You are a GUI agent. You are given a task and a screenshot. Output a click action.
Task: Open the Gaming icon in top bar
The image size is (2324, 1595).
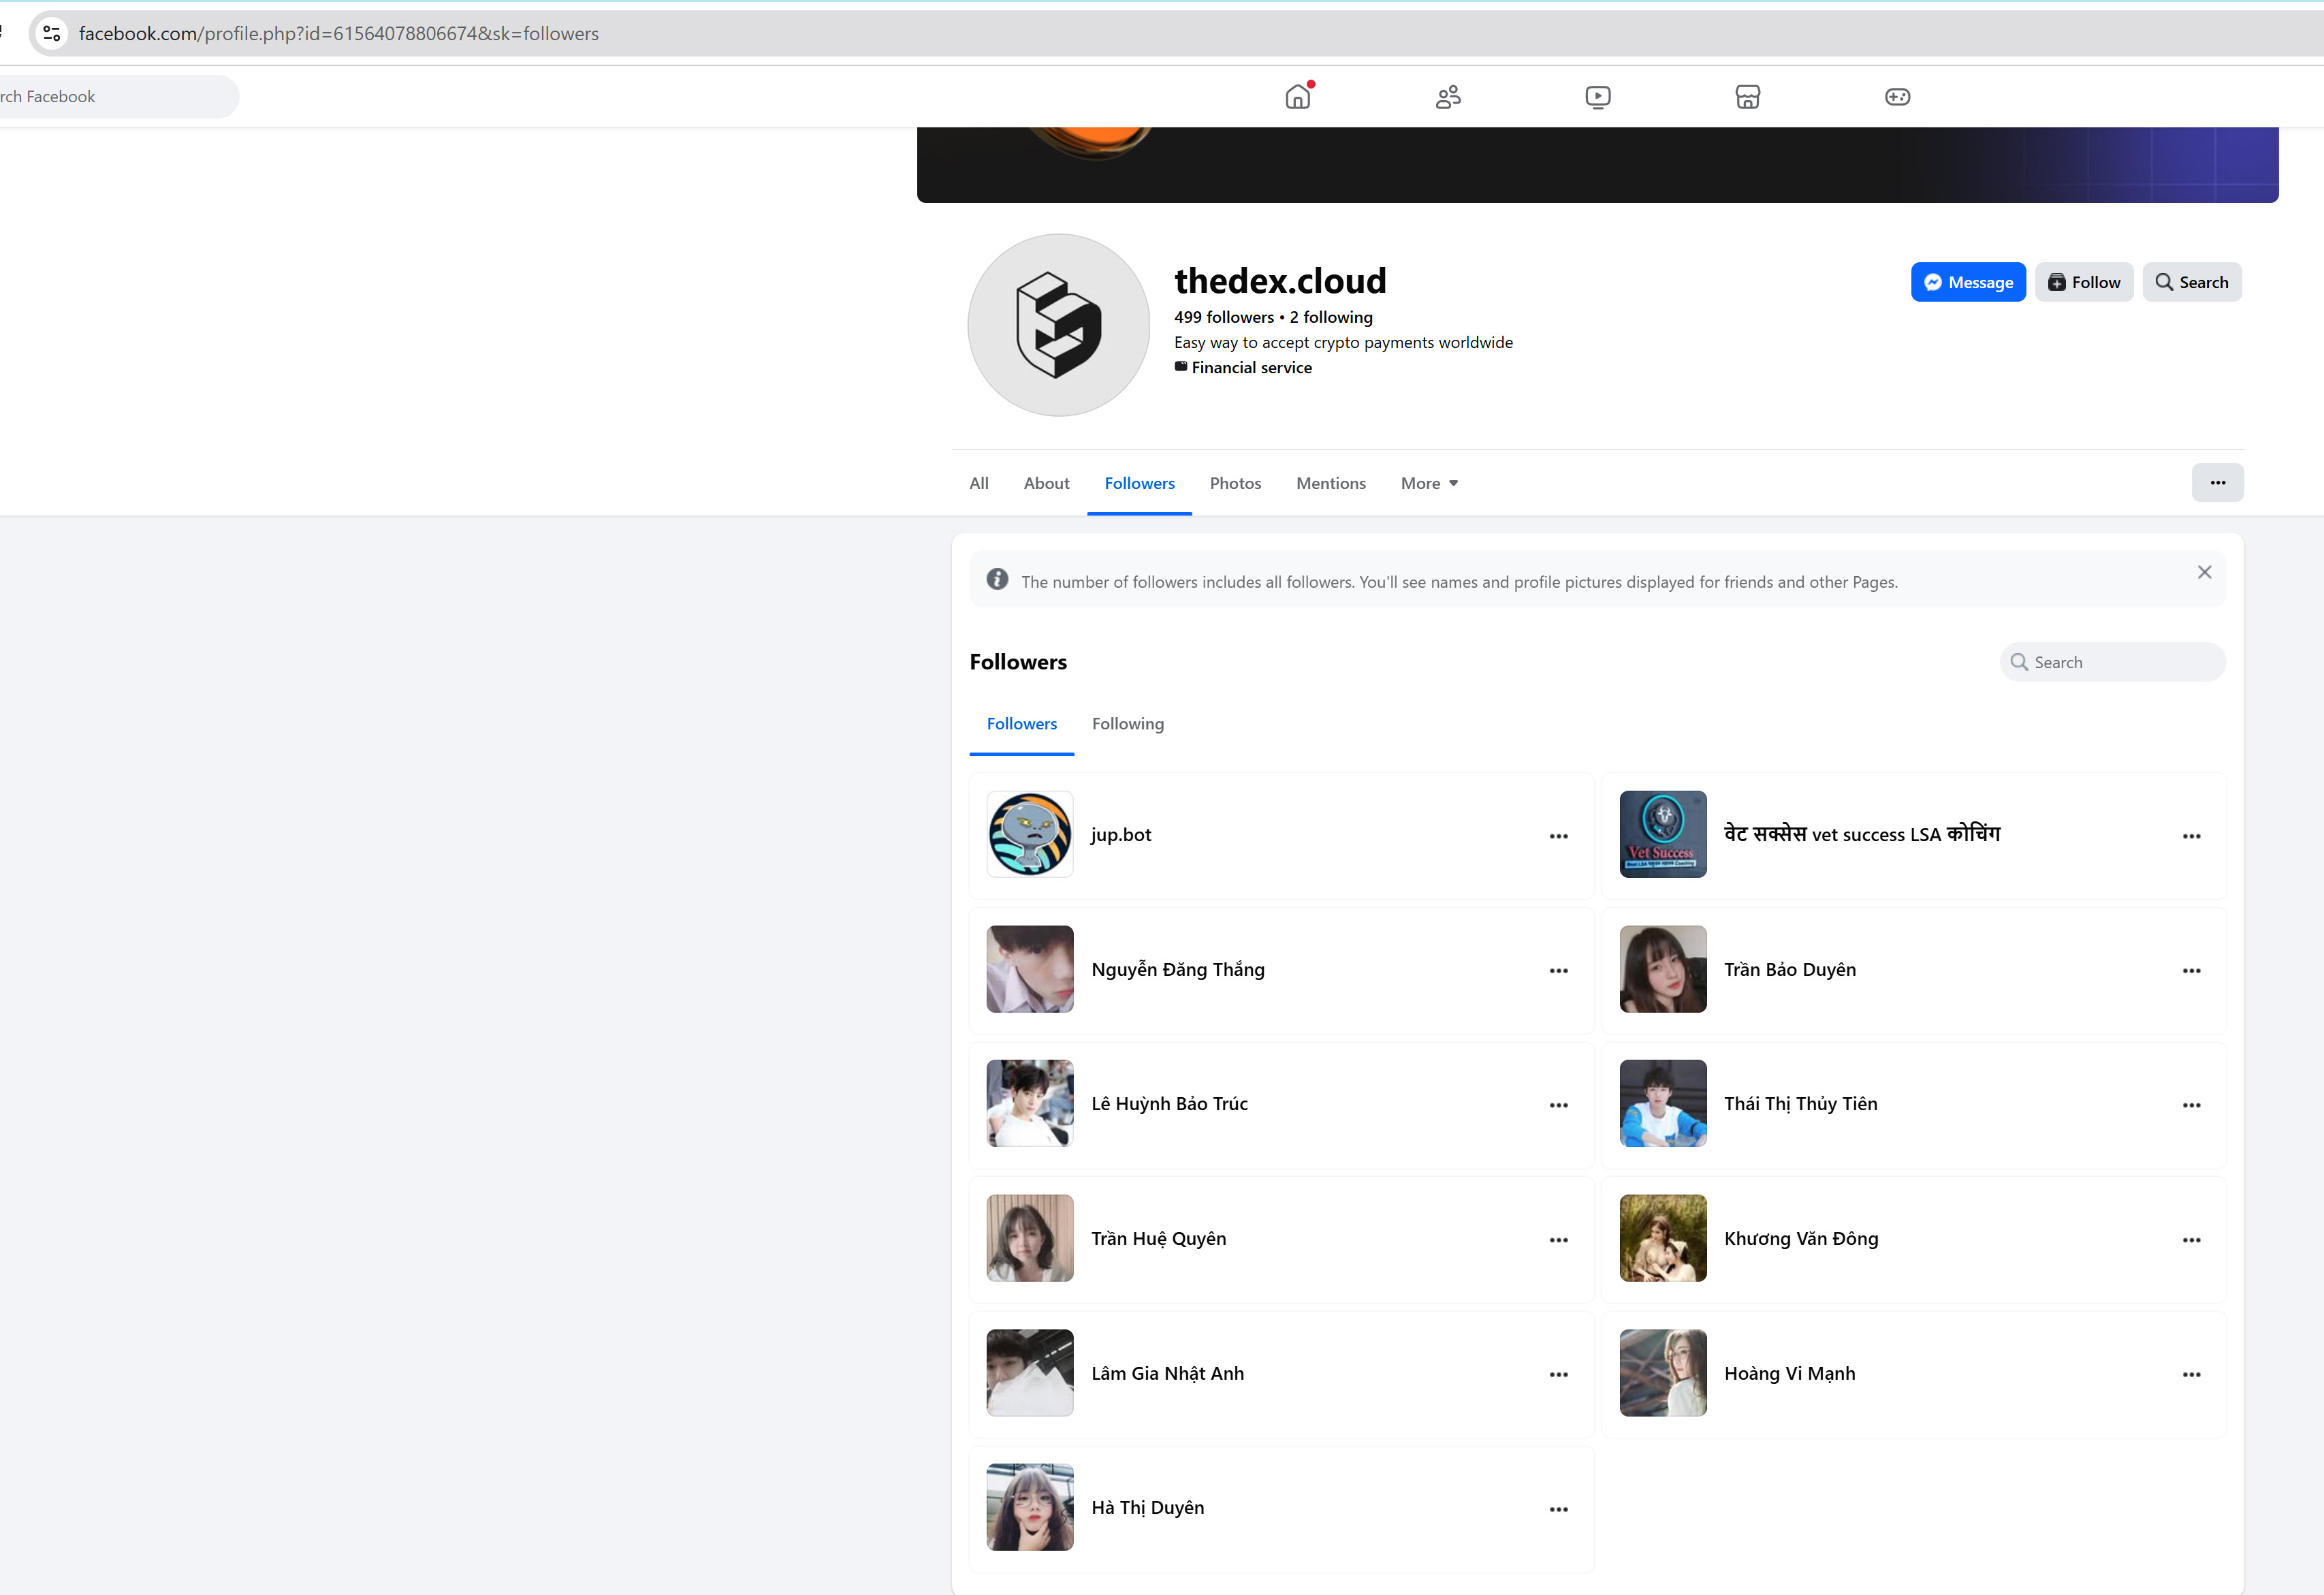[x=1897, y=97]
